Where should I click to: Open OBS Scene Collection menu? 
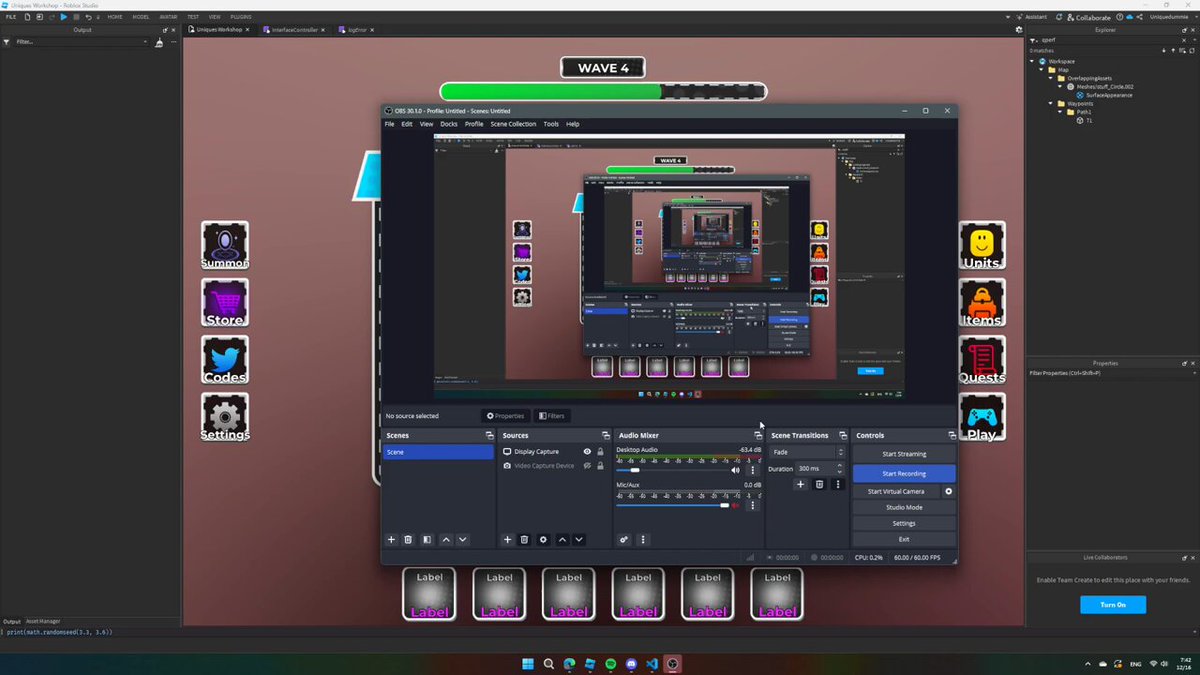tap(513, 124)
